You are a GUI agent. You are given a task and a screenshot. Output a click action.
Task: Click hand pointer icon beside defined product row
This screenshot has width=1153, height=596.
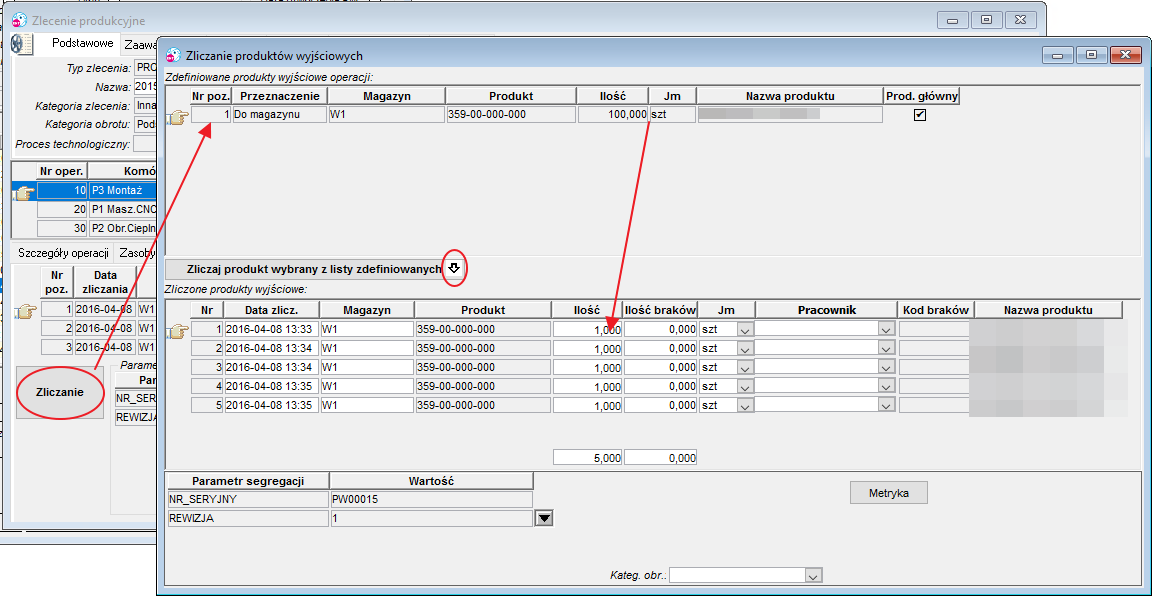coord(179,115)
